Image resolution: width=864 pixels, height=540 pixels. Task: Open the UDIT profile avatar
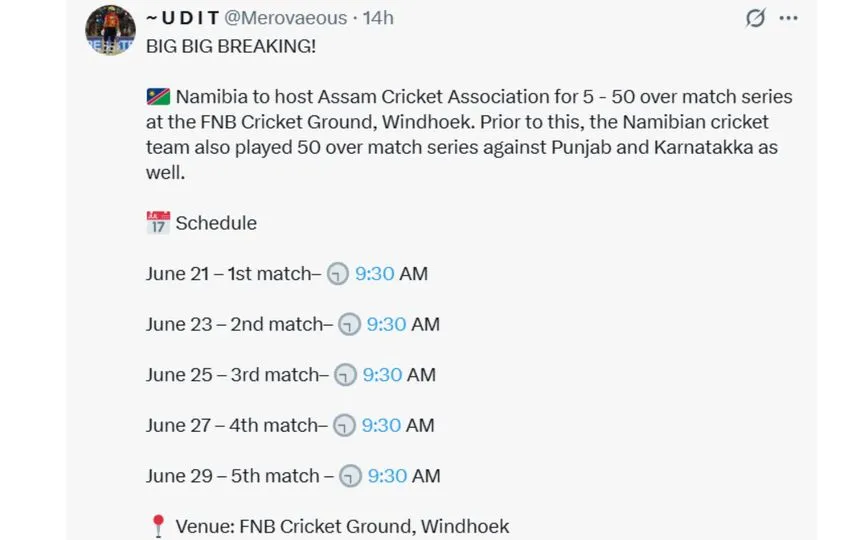[110, 30]
